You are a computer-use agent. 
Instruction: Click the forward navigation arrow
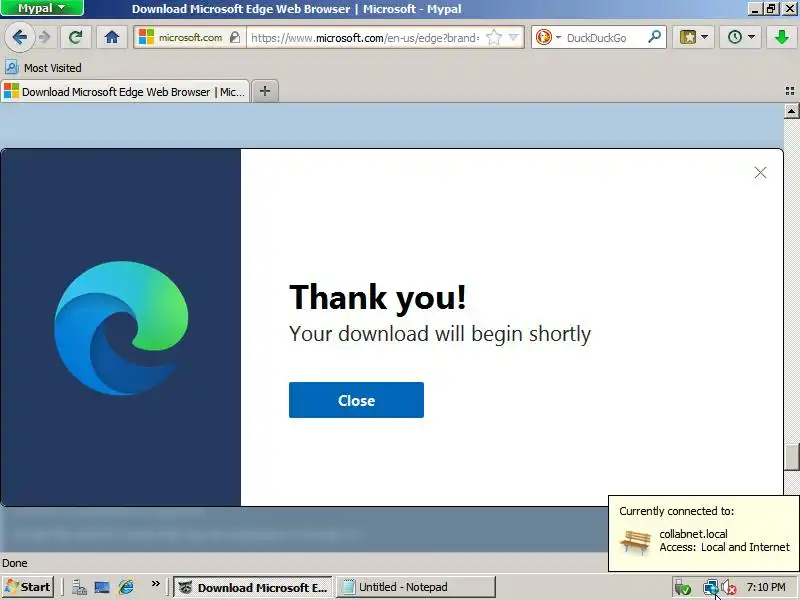[45, 37]
